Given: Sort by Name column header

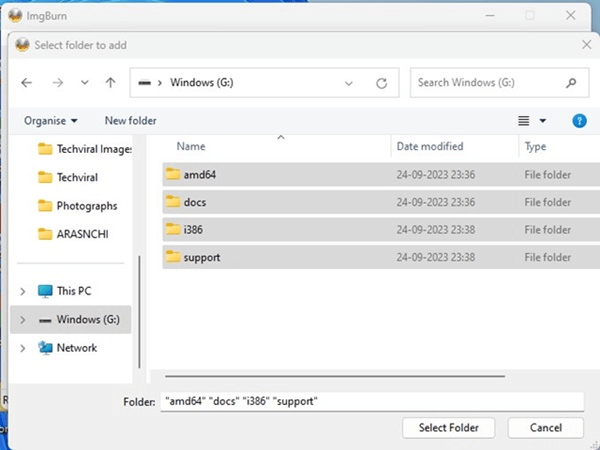Looking at the screenshot, I should (x=191, y=146).
